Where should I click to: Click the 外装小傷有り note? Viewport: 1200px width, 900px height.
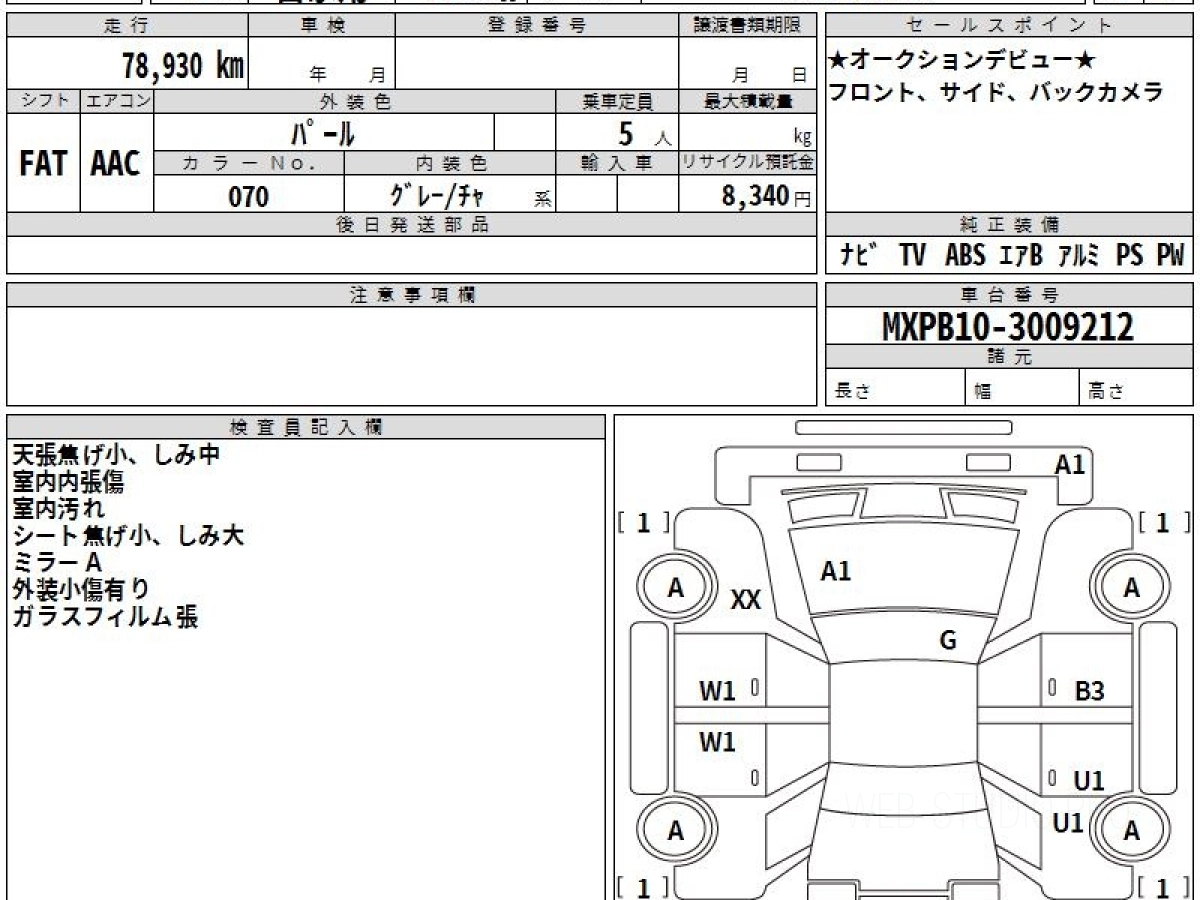pos(80,590)
